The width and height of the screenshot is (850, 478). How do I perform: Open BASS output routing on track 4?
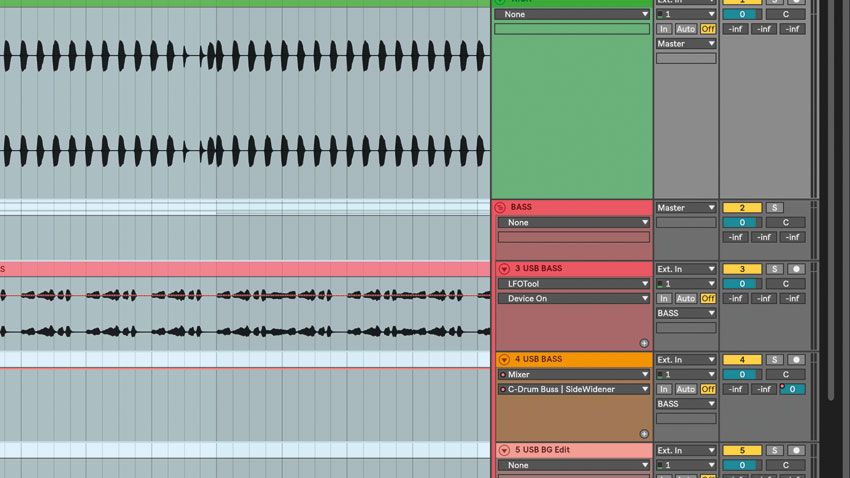[686, 404]
